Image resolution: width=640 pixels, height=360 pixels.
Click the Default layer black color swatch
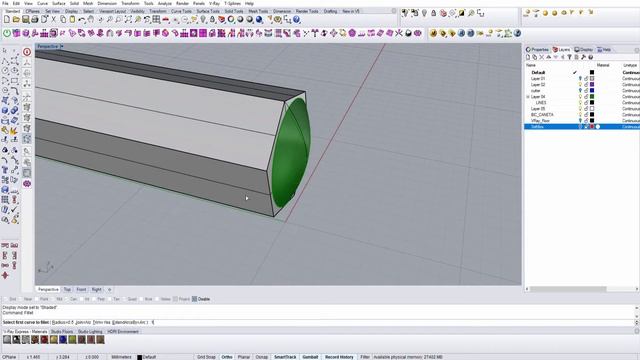tap(592, 72)
